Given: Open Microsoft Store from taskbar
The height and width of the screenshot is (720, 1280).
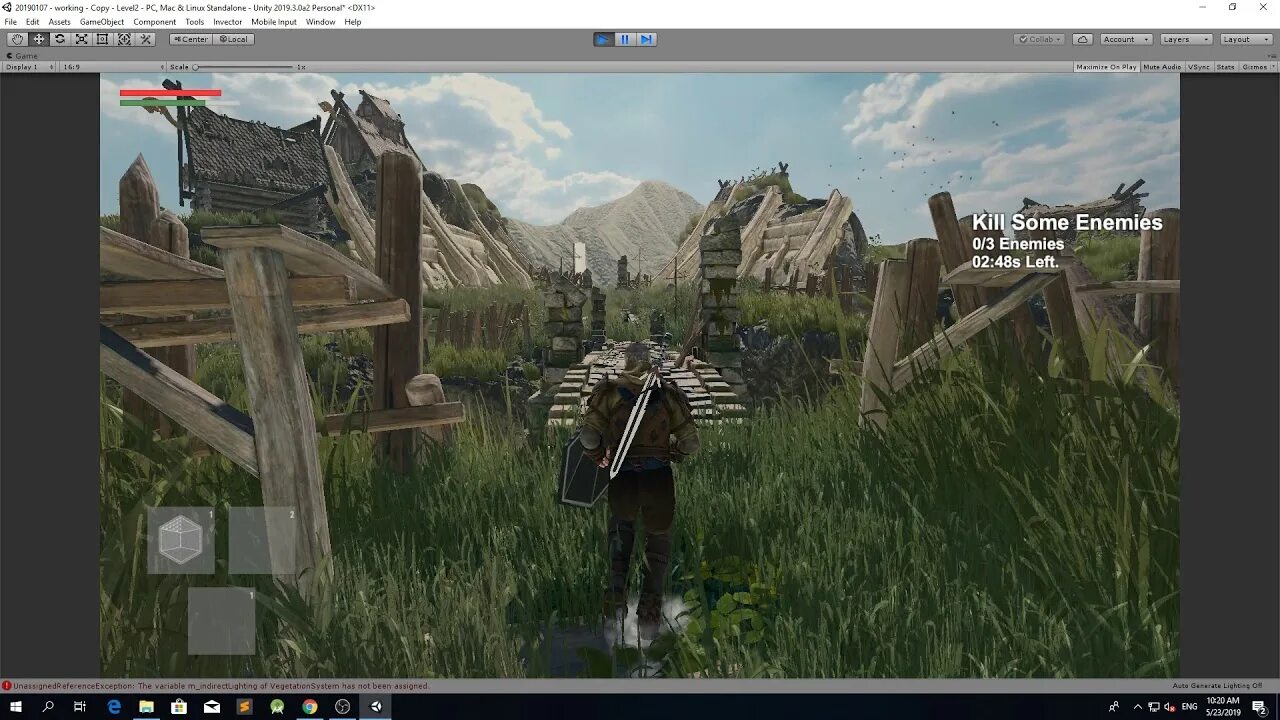Looking at the screenshot, I should tap(179, 706).
